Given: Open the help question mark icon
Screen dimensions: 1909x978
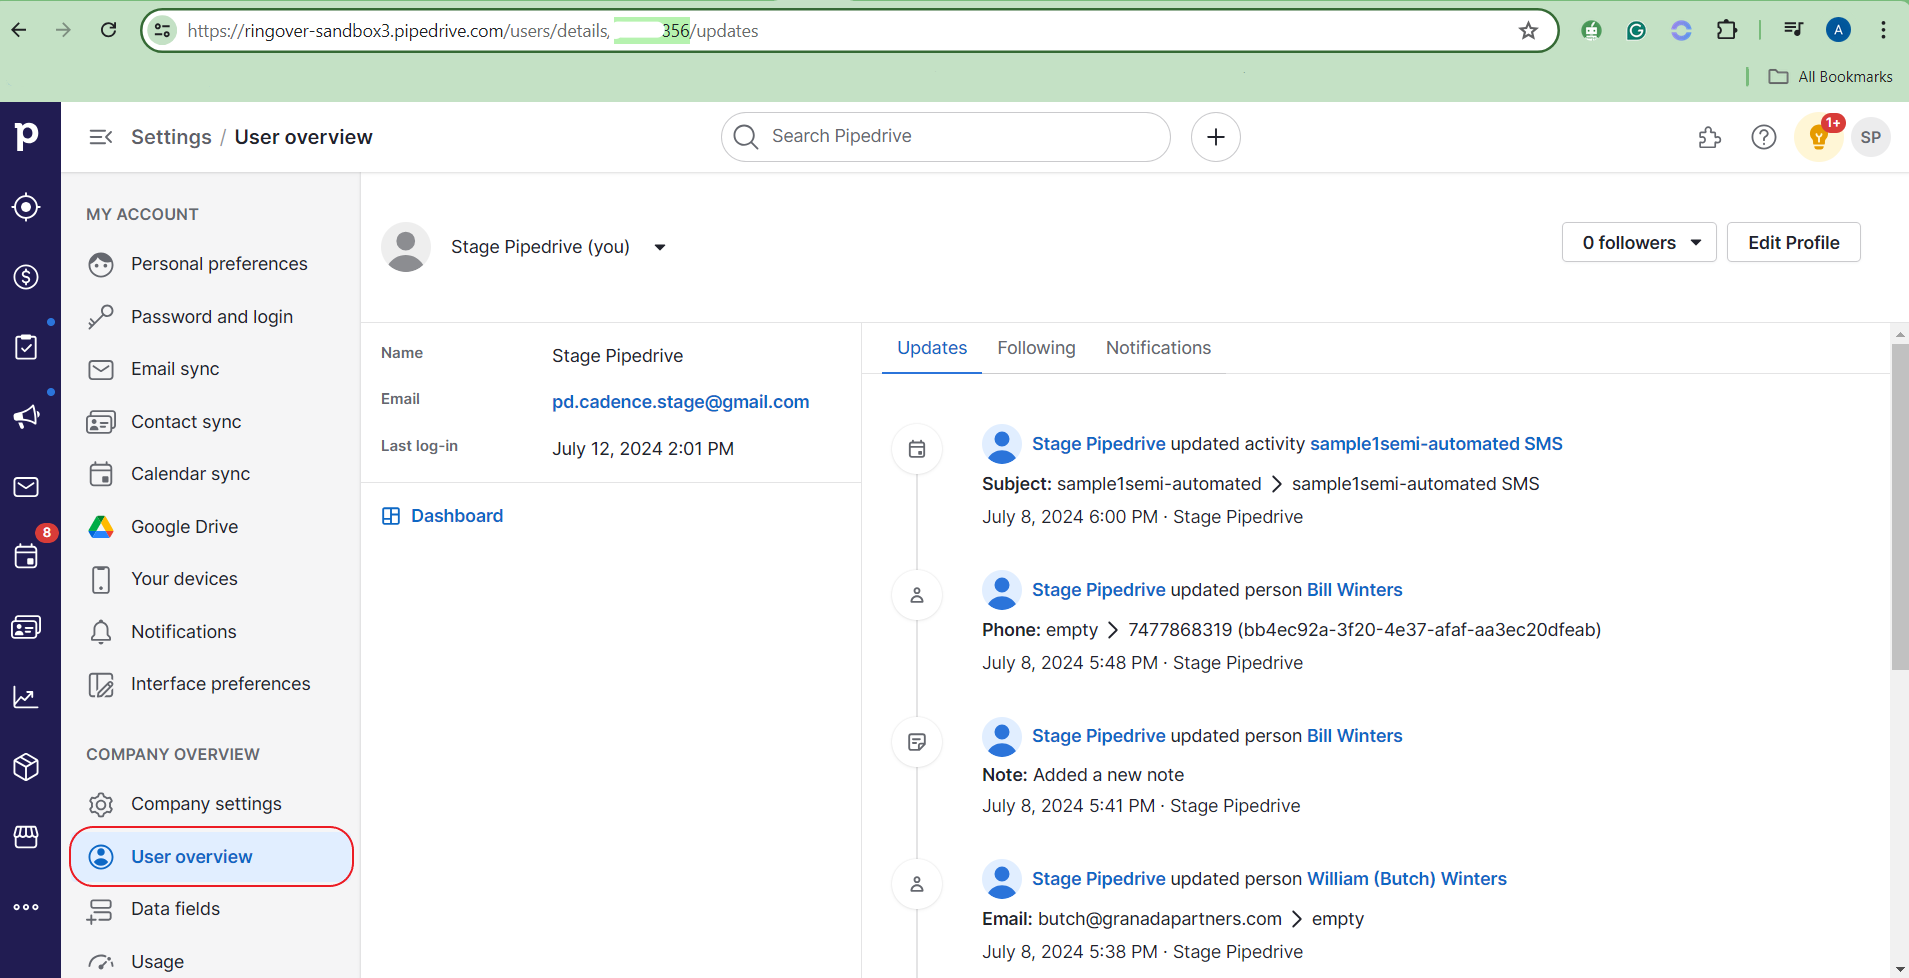Looking at the screenshot, I should pyautogui.click(x=1764, y=137).
